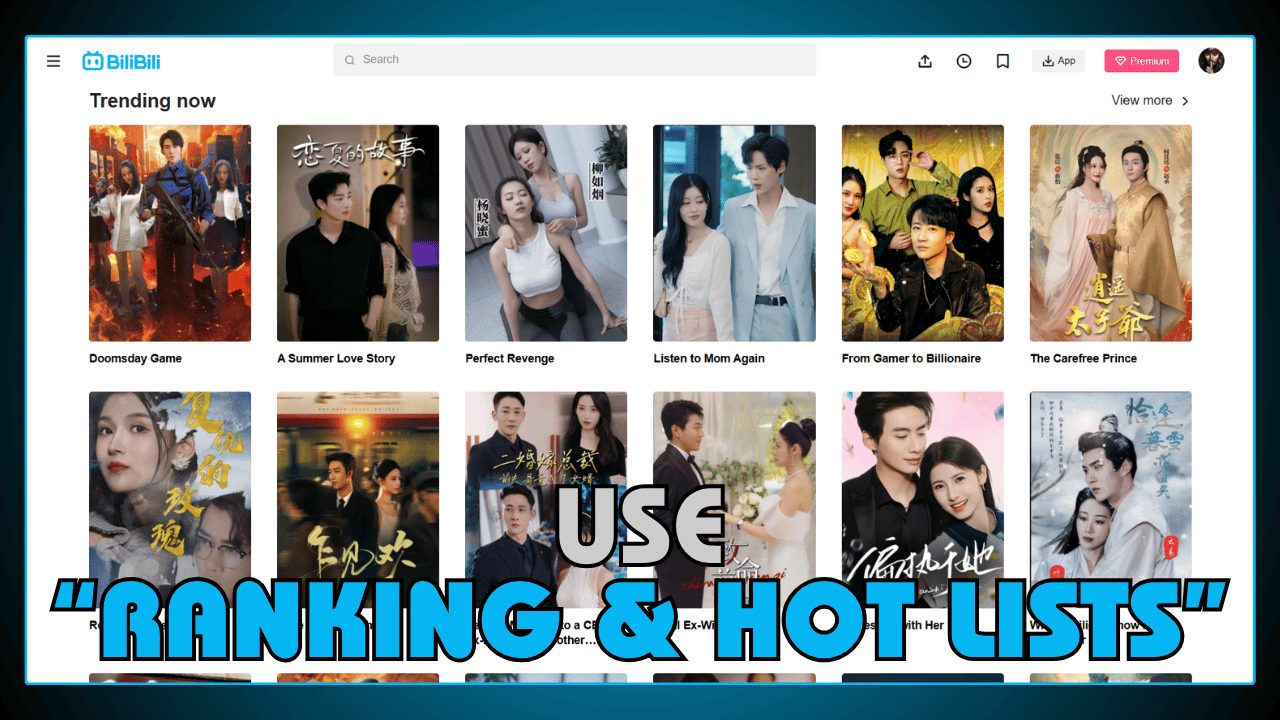Go to the BiliBili home logo
The image size is (1280, 720).
pyautogui.click(x=121, y=61)
